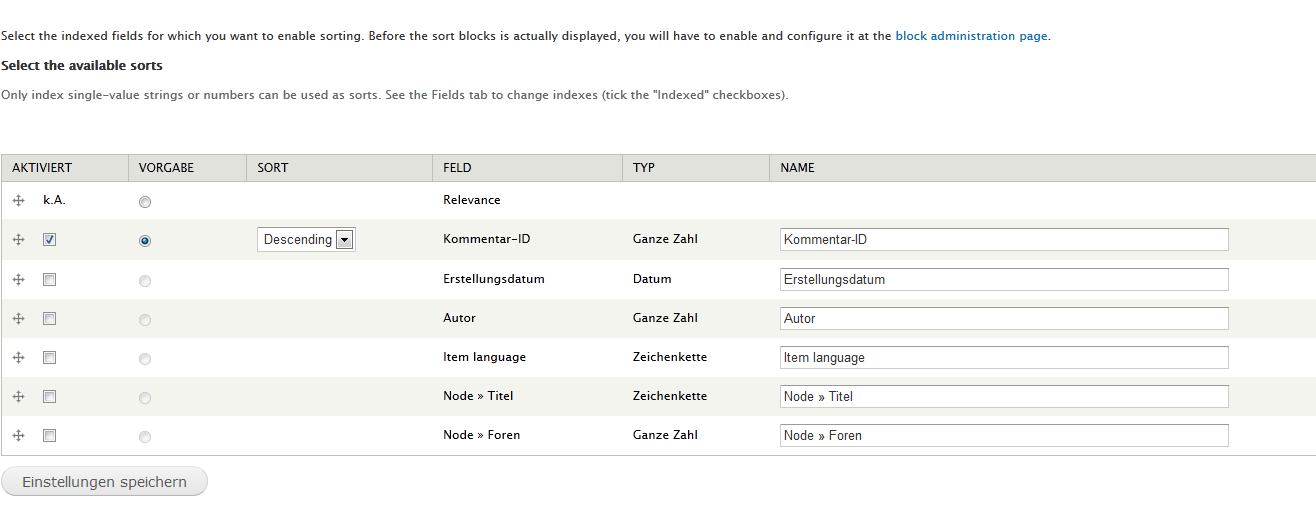Select the Erstellungsdatum default radio button
This screenshot has width=1316, height=515.
146,281
